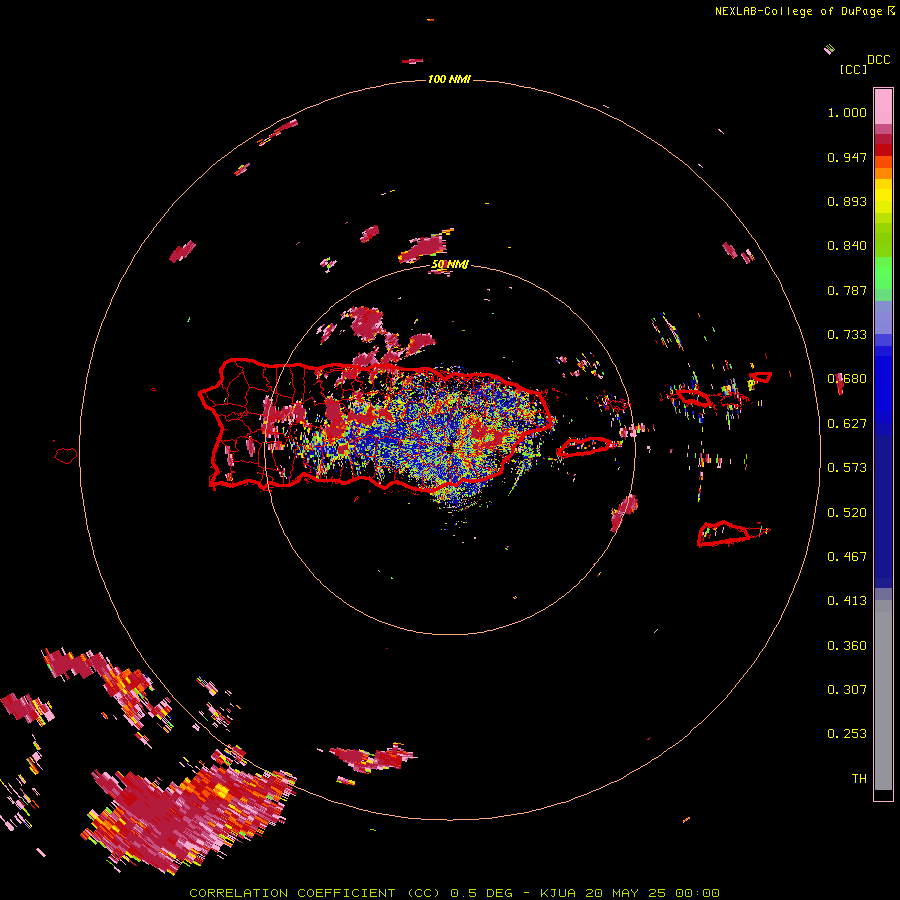Click the Correlation Coefficient caption at bottom
This screenshot has height=900, width=900.
(x=455, y=893)
